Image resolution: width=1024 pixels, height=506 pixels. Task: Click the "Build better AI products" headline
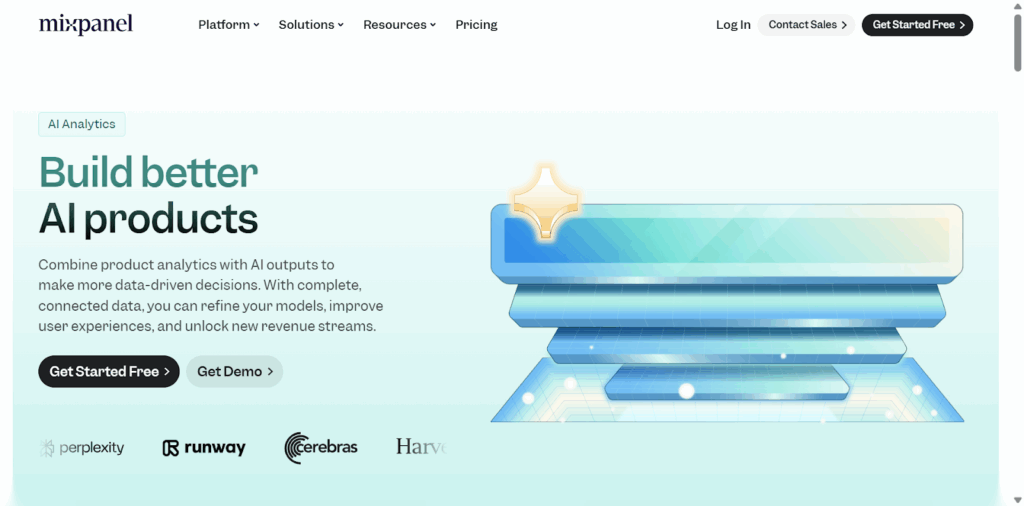148,195
